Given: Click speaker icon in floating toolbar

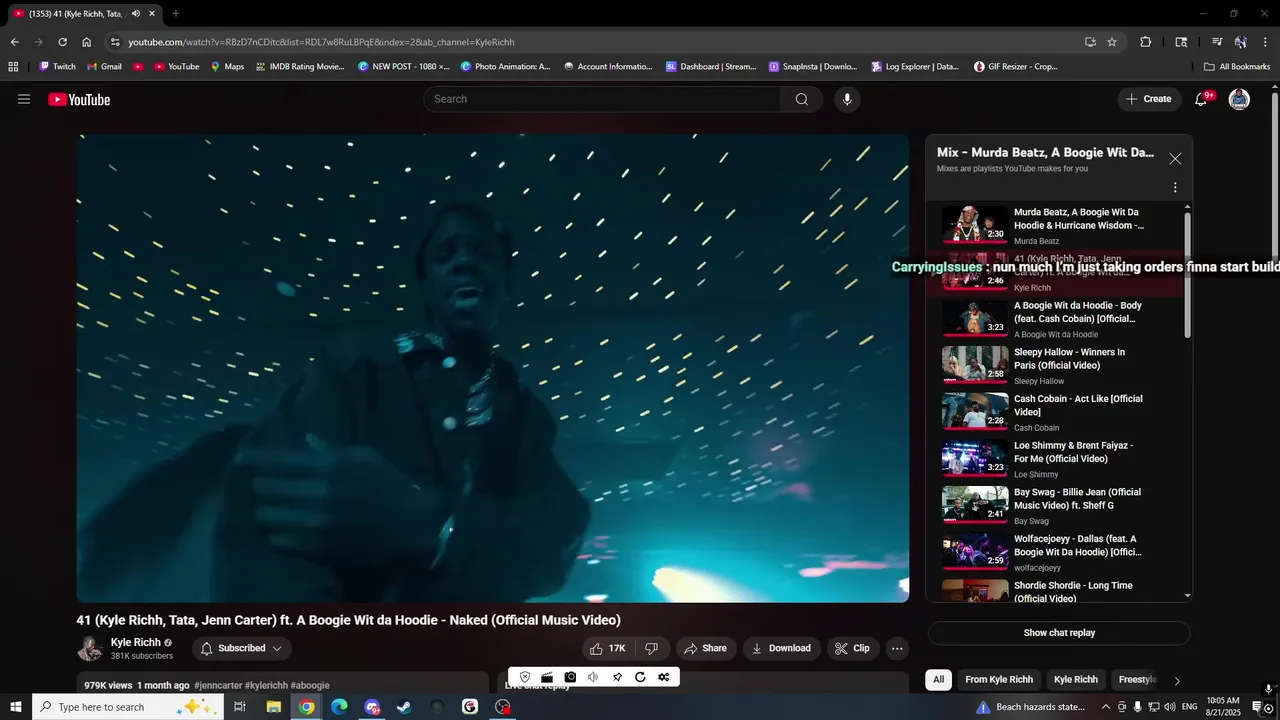Looking at the screenshot, I should (593, 677).
